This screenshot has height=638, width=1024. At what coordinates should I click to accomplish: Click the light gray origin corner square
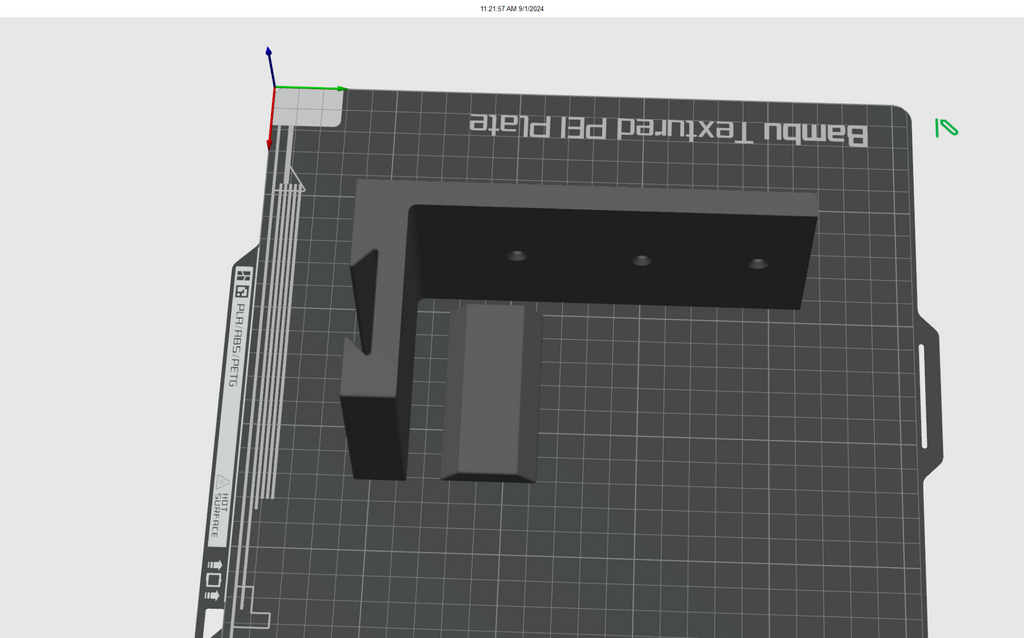307,107
